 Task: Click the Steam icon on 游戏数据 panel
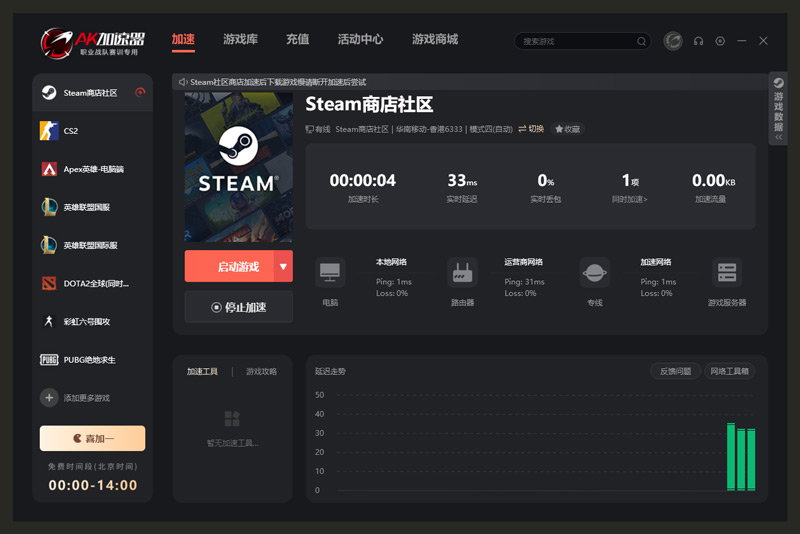(778, 83)
